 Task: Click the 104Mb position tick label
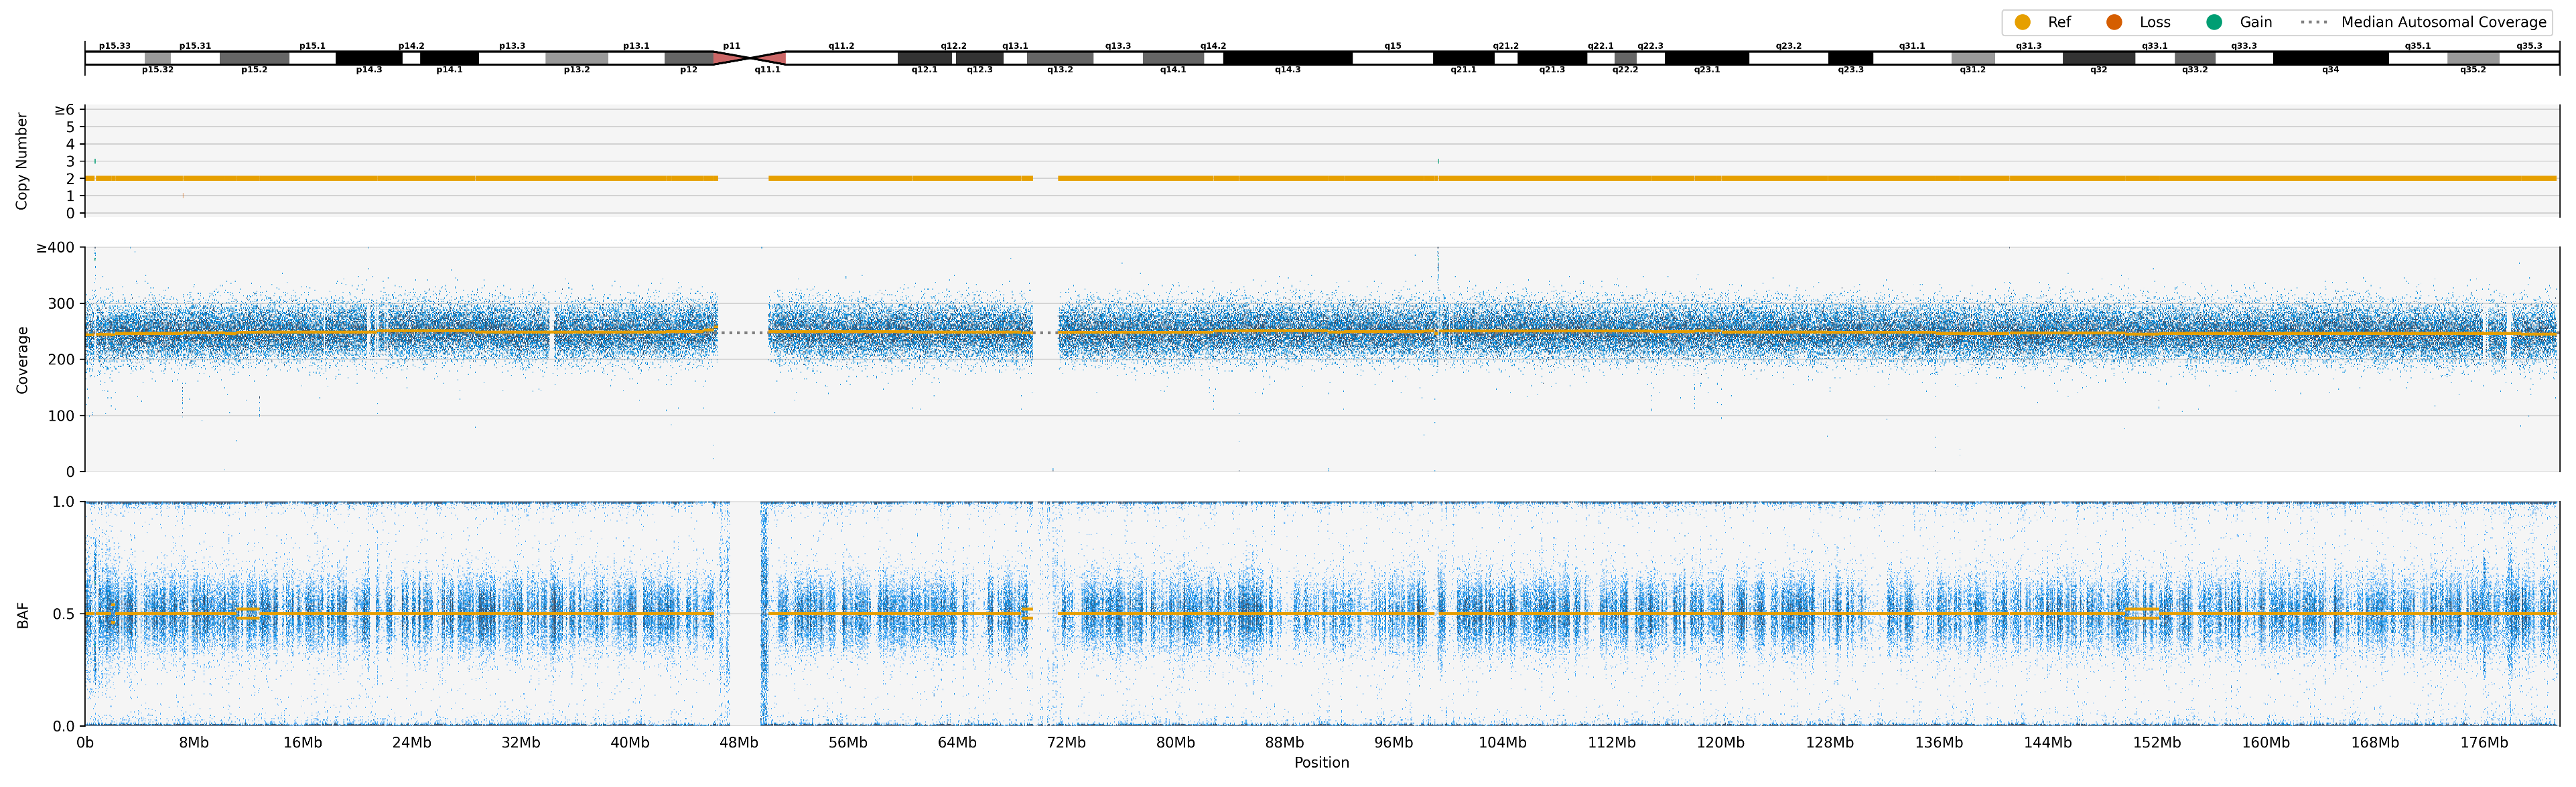(x=1502, y=743)
